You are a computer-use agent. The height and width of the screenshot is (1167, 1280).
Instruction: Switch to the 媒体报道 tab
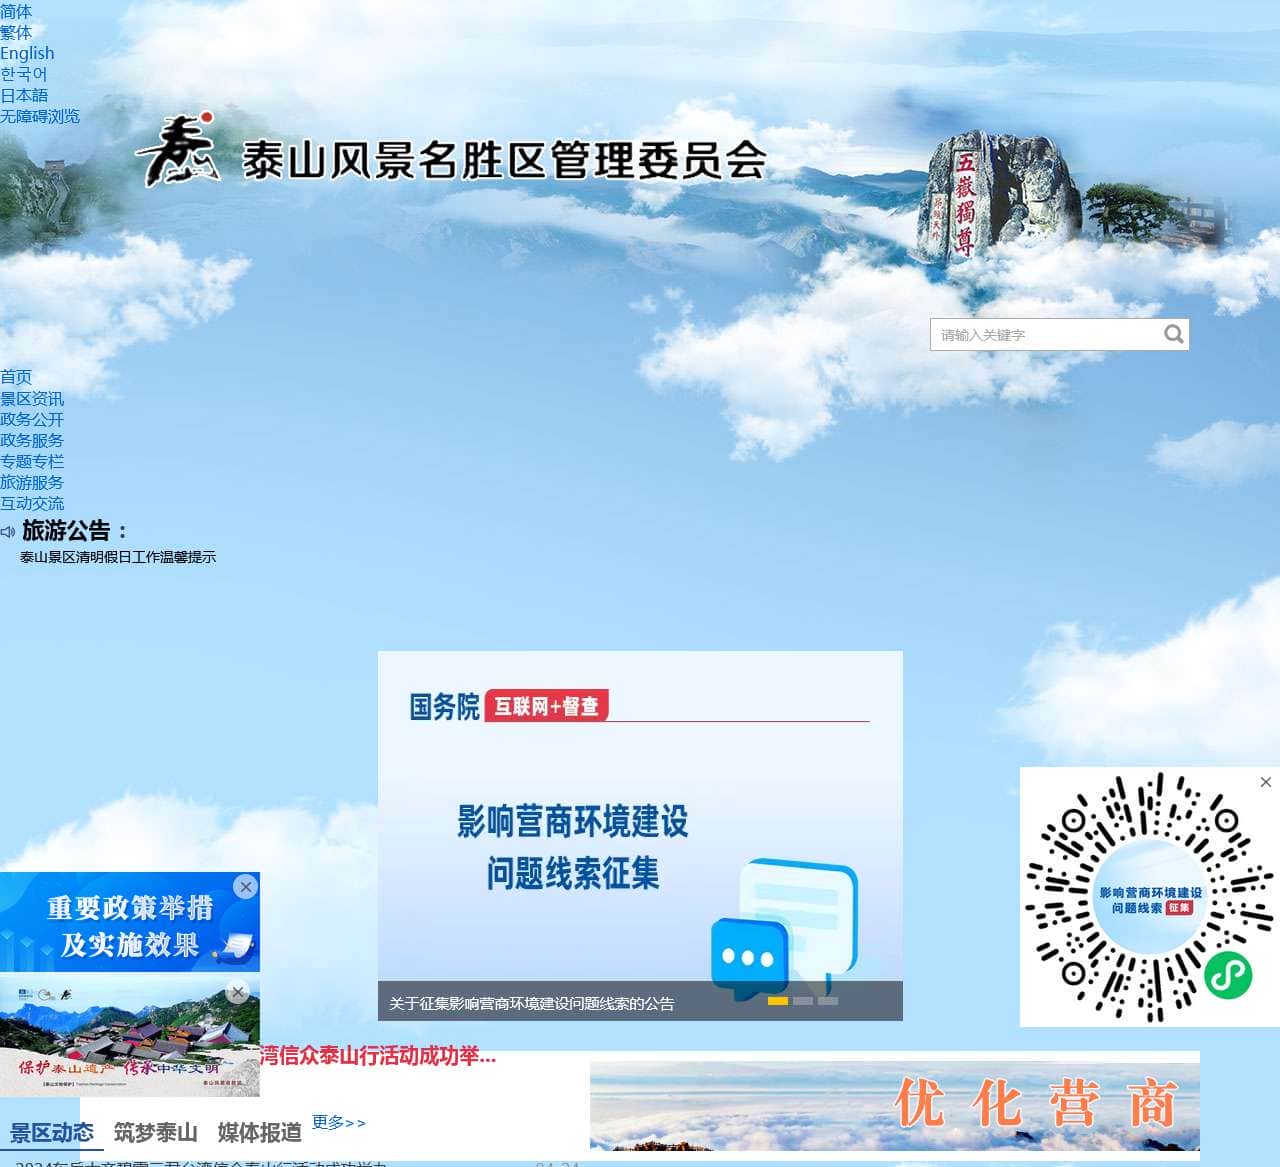pyautogui.click(x=260, y=1132)
